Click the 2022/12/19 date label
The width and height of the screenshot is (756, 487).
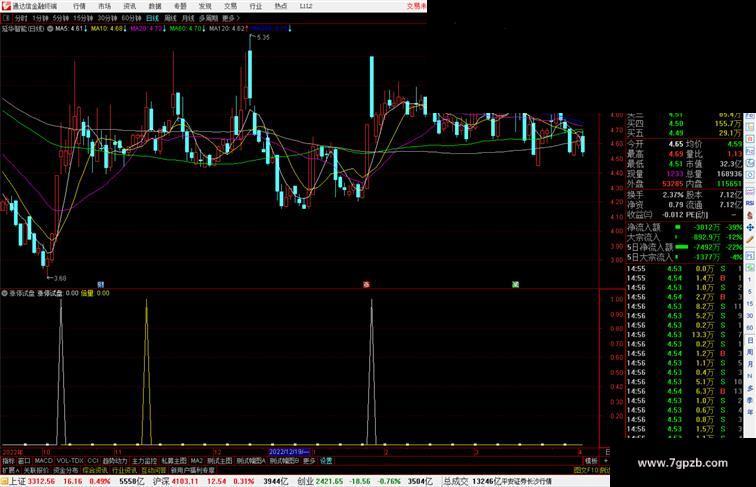coord(289,452)
